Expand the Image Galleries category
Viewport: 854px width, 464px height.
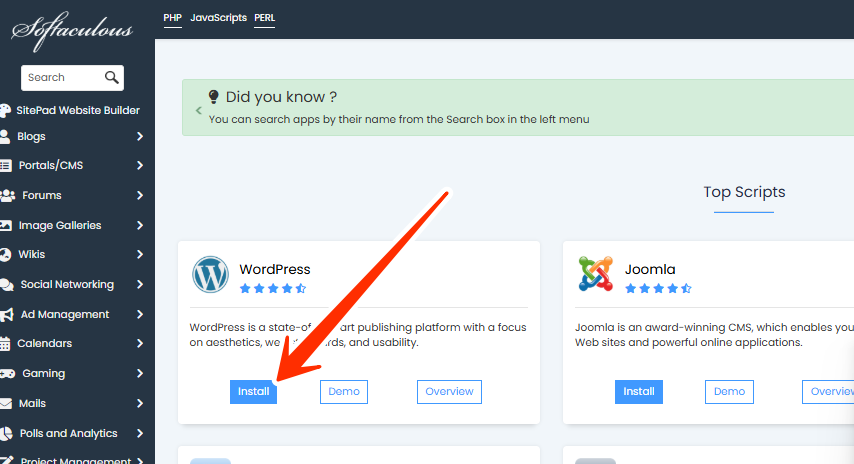click(x=140, y=226)
